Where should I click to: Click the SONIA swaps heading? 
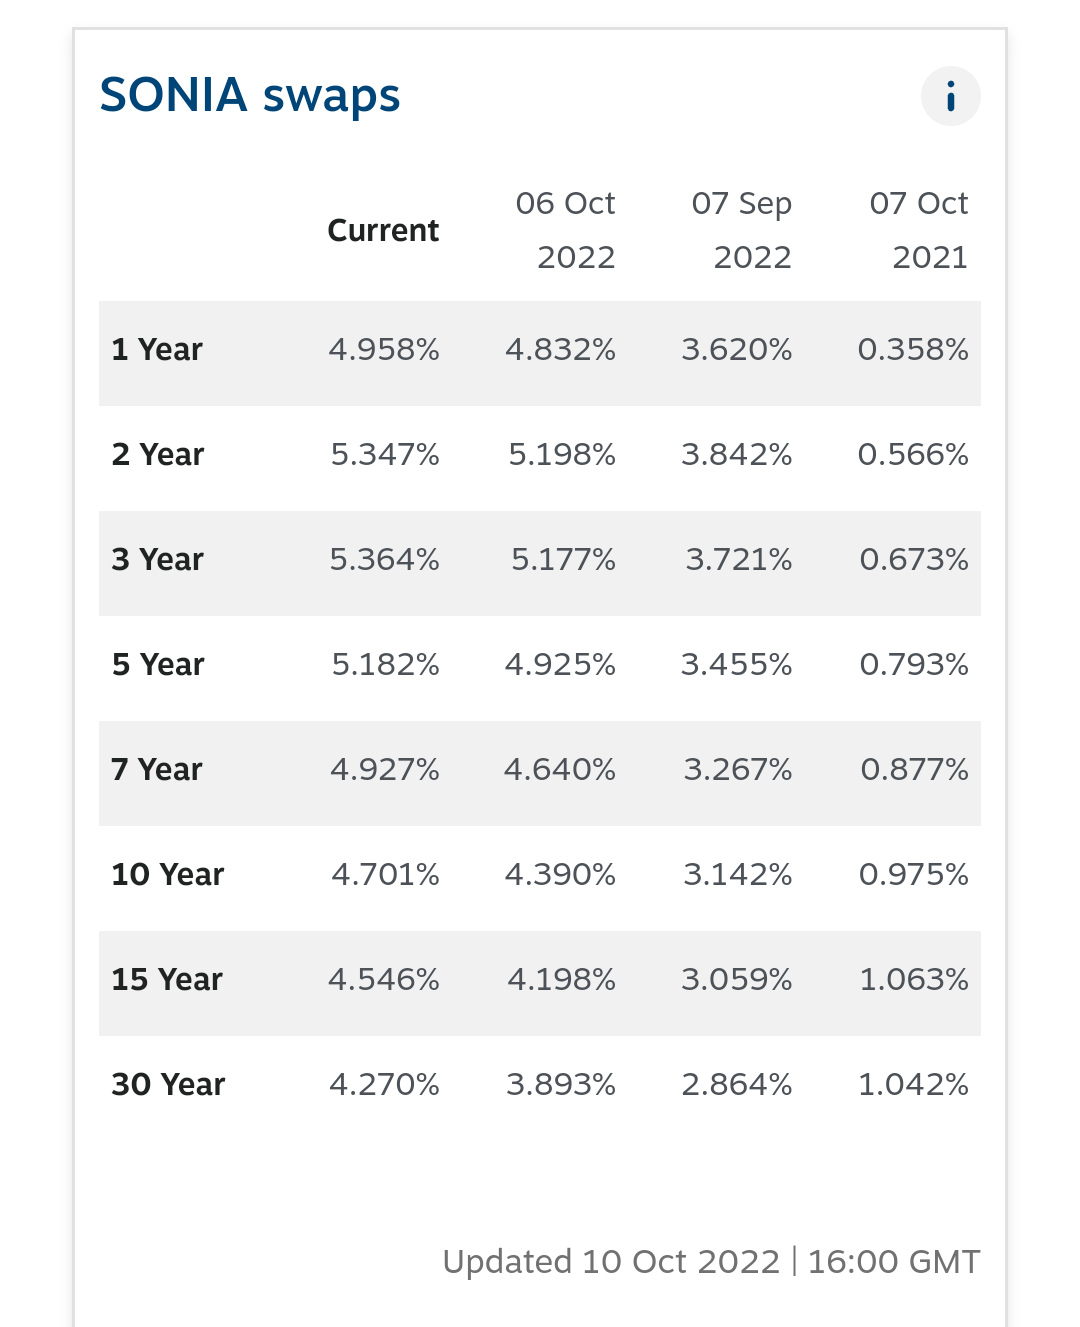coord(250,96)
